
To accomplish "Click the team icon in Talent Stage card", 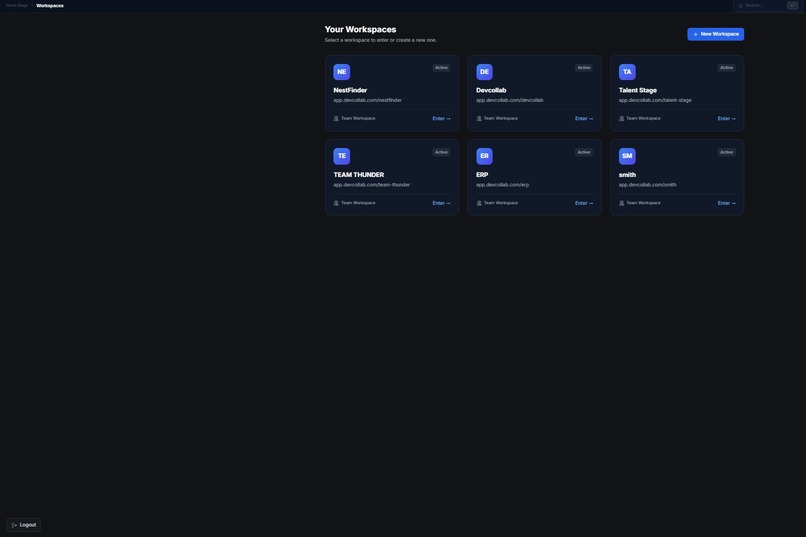I will click(x=621, y=119).
